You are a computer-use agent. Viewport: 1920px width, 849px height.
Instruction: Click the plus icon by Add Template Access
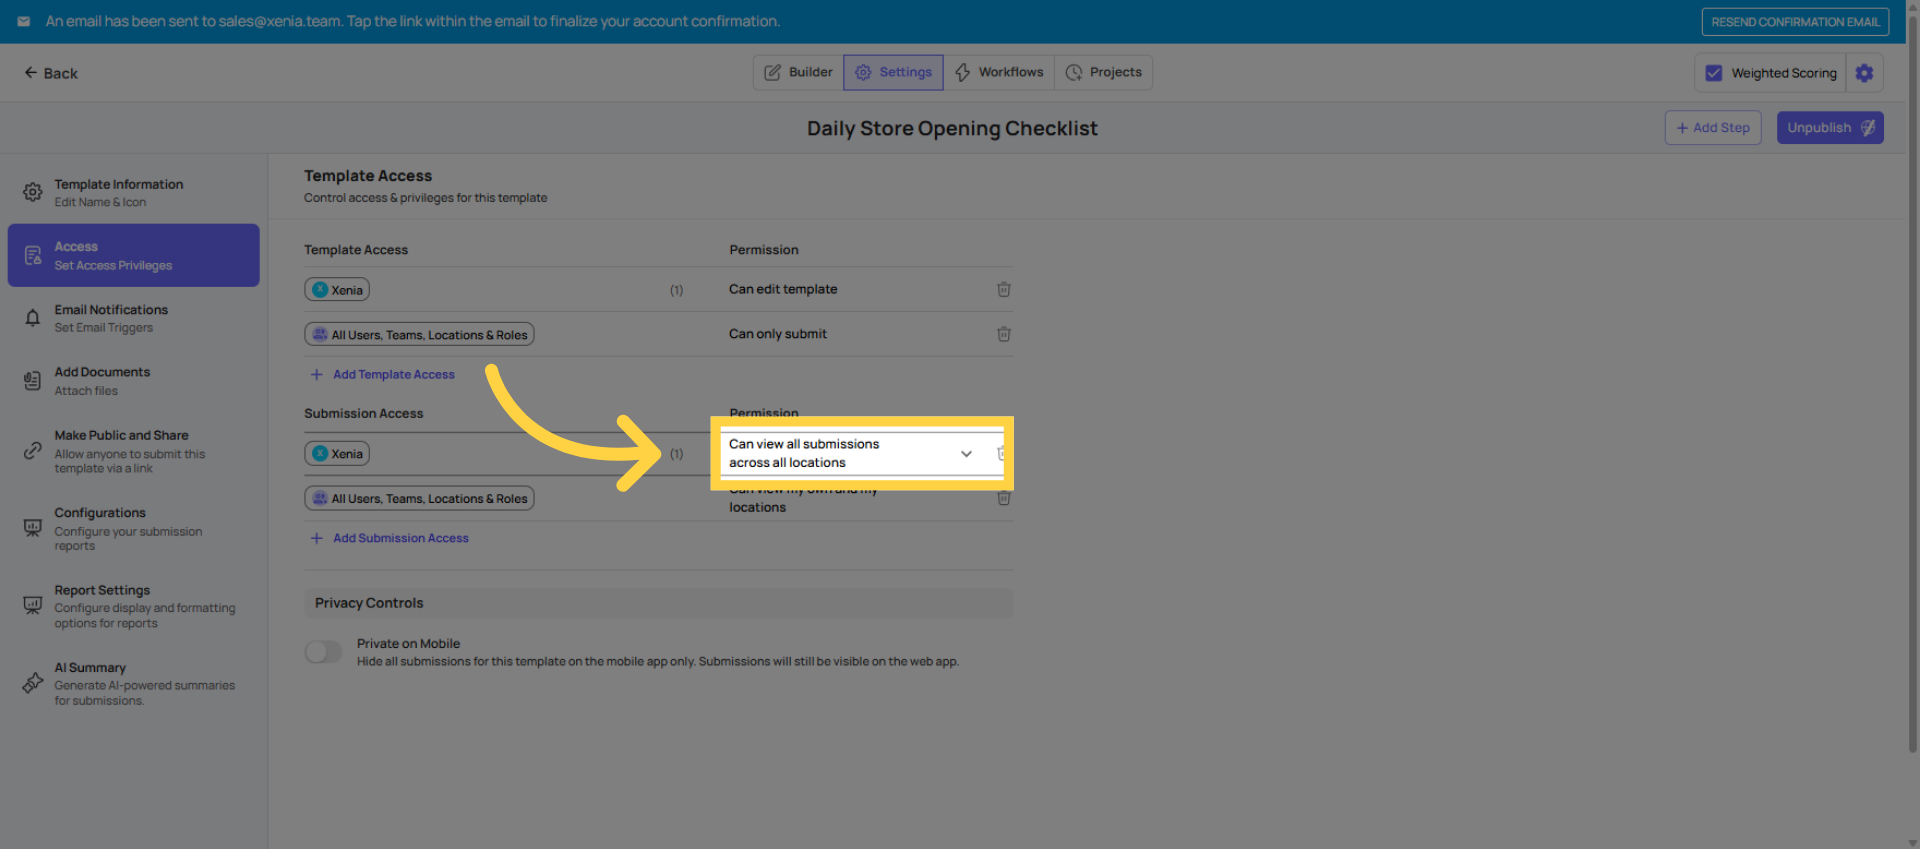[x=317, y=374]
